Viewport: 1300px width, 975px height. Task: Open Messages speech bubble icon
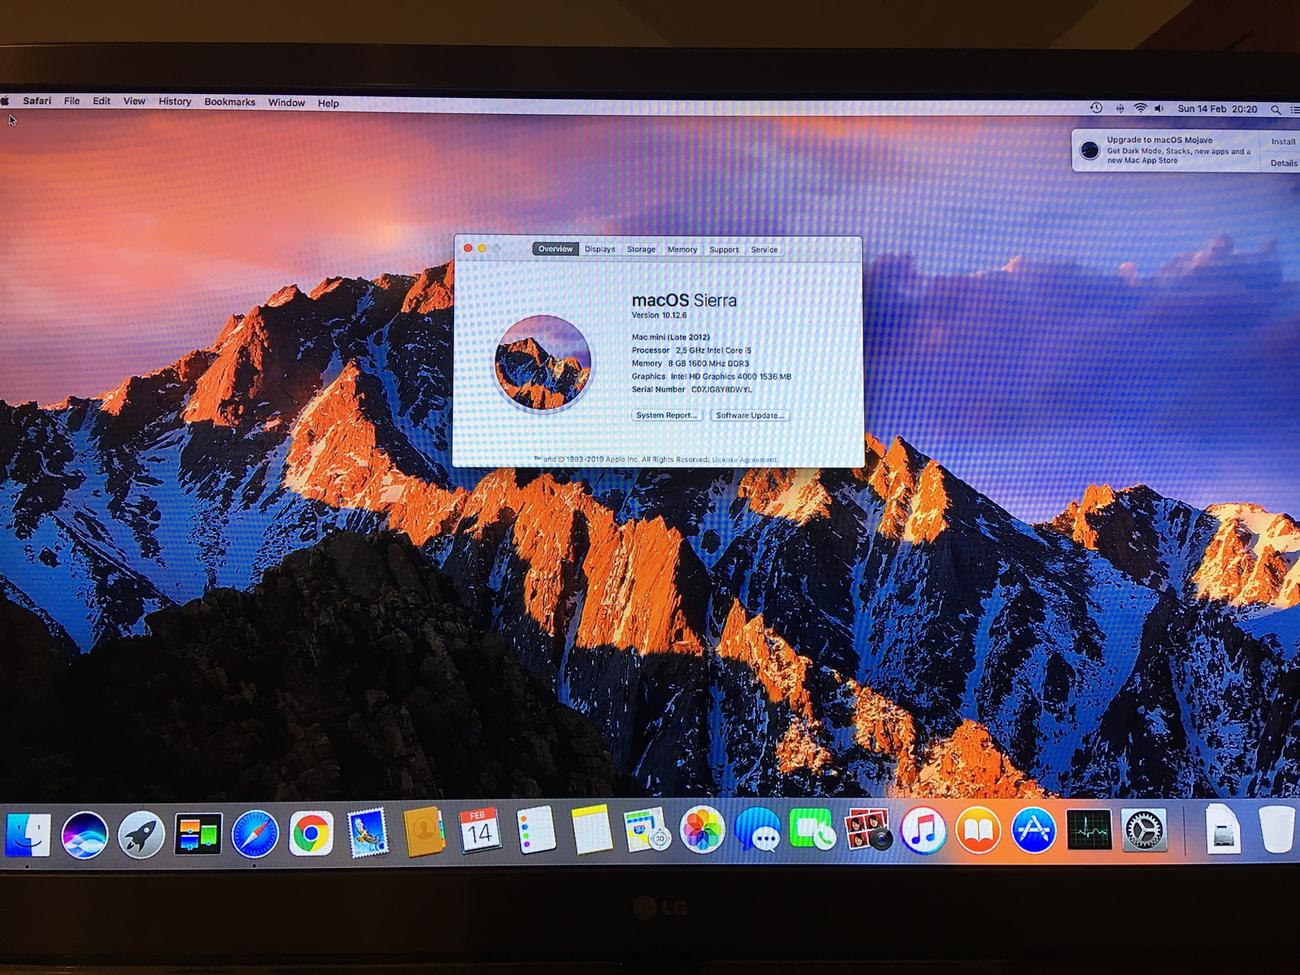click(757, 831)
